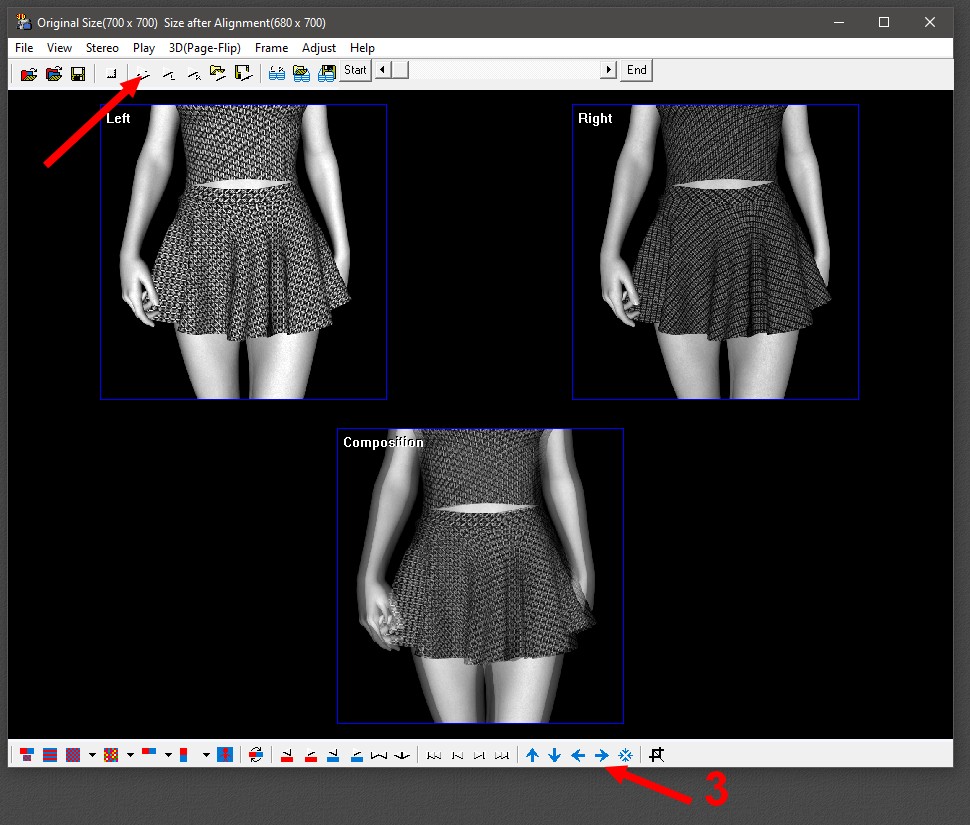Click first red image rotate icon

287,755
